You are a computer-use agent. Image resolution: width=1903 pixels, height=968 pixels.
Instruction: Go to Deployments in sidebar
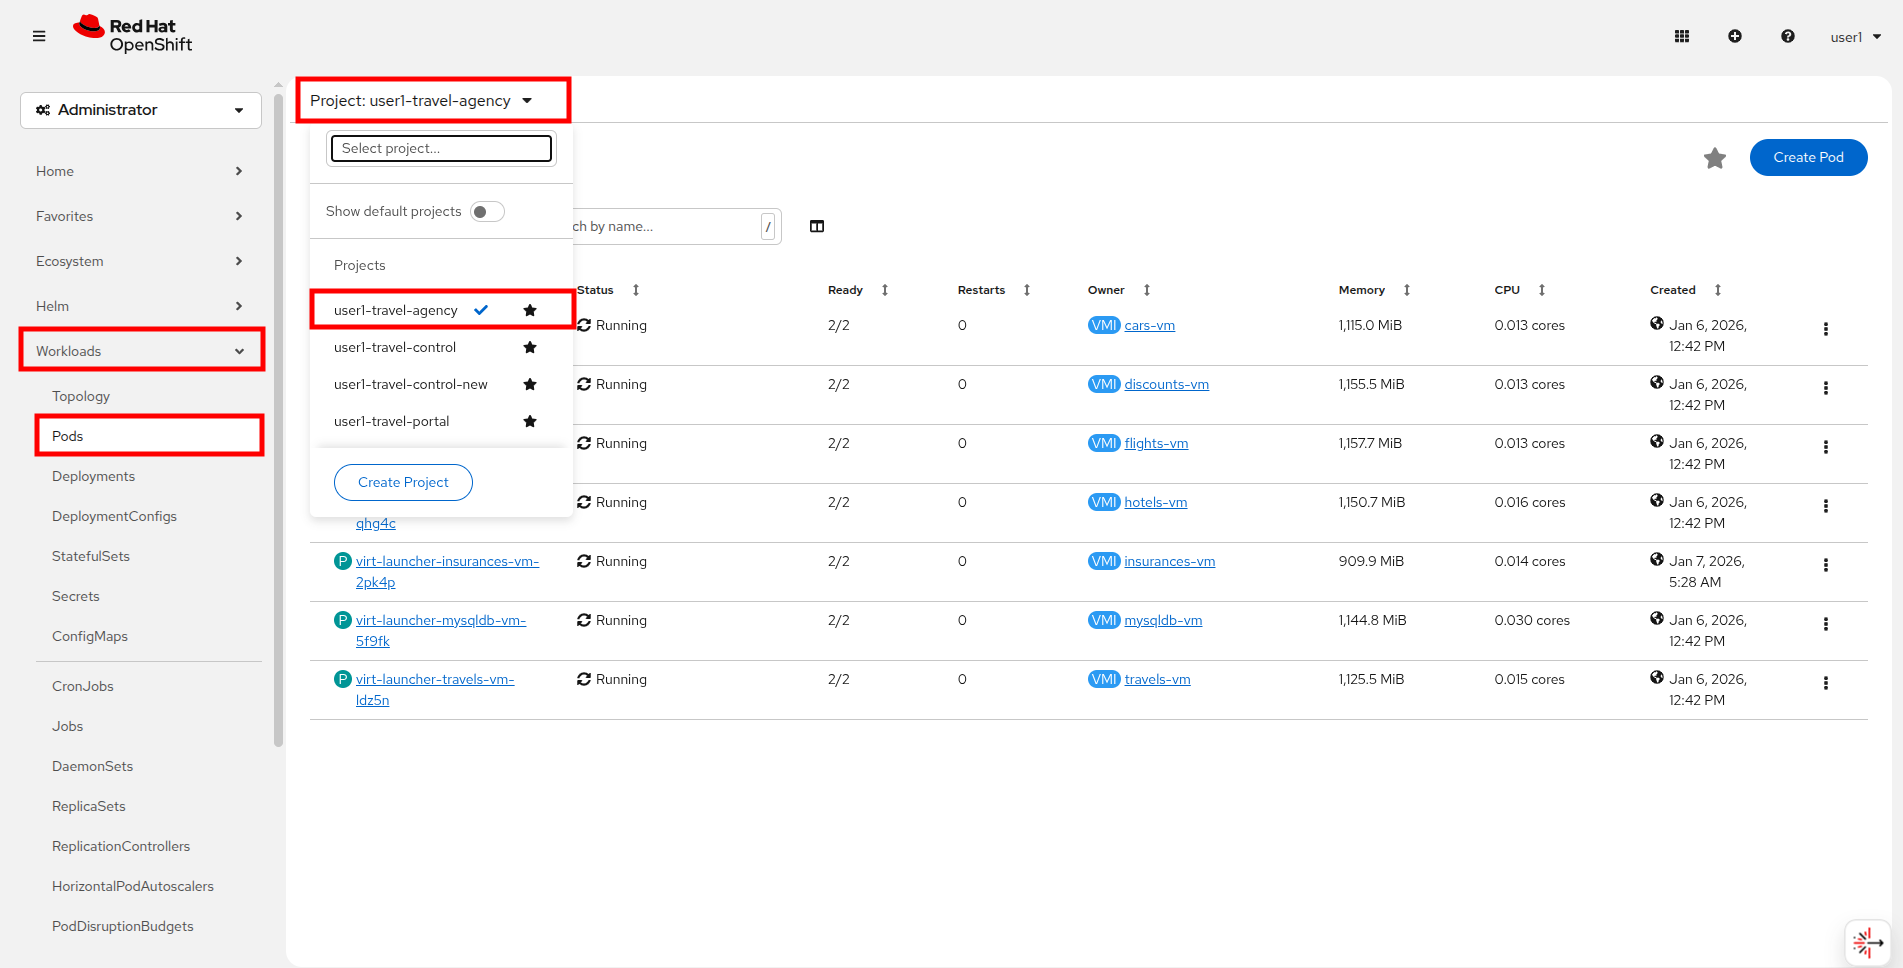coord(93,476)
